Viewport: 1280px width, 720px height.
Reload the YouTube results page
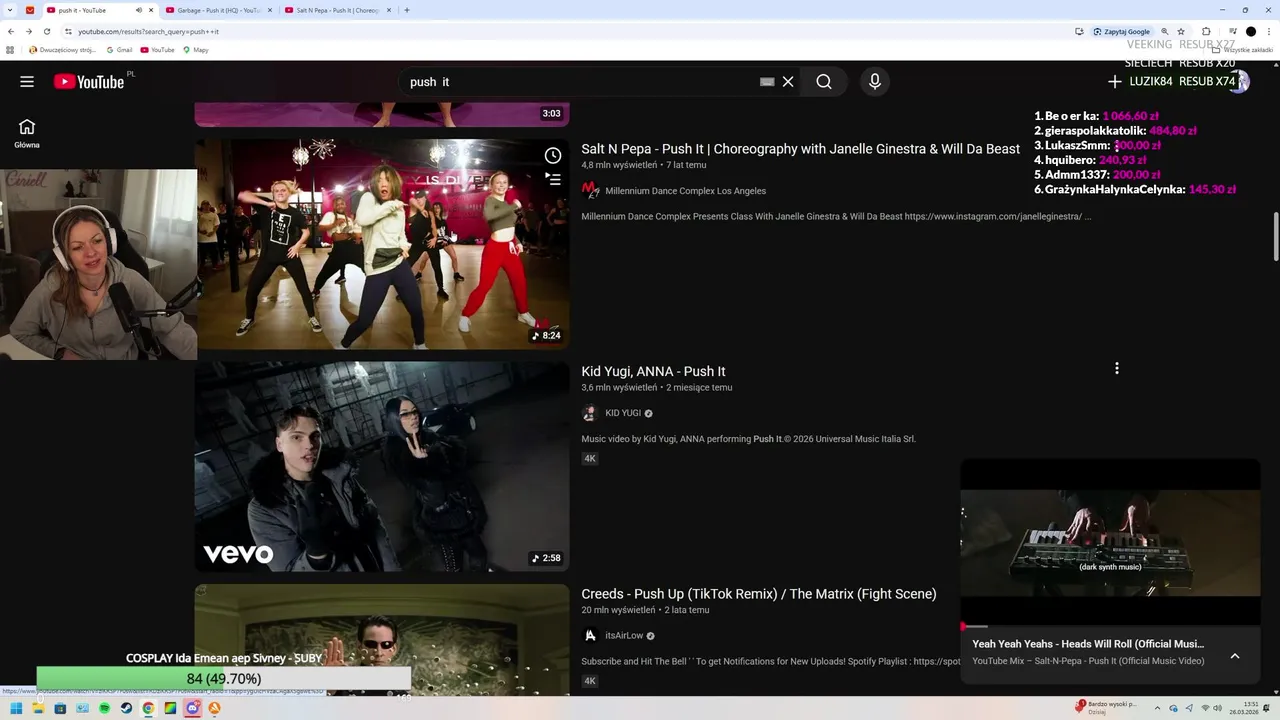(46, 31)
